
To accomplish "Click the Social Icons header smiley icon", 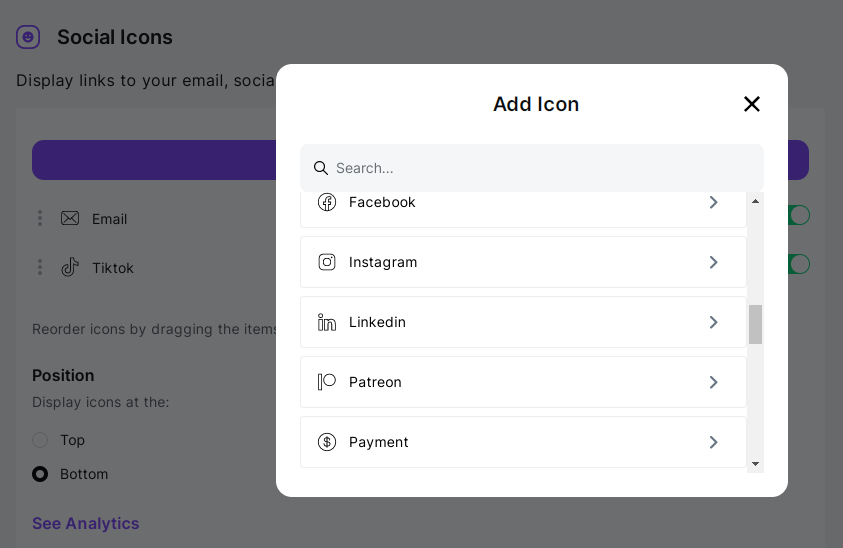I will pyautogui.click(x=28, y=37).
